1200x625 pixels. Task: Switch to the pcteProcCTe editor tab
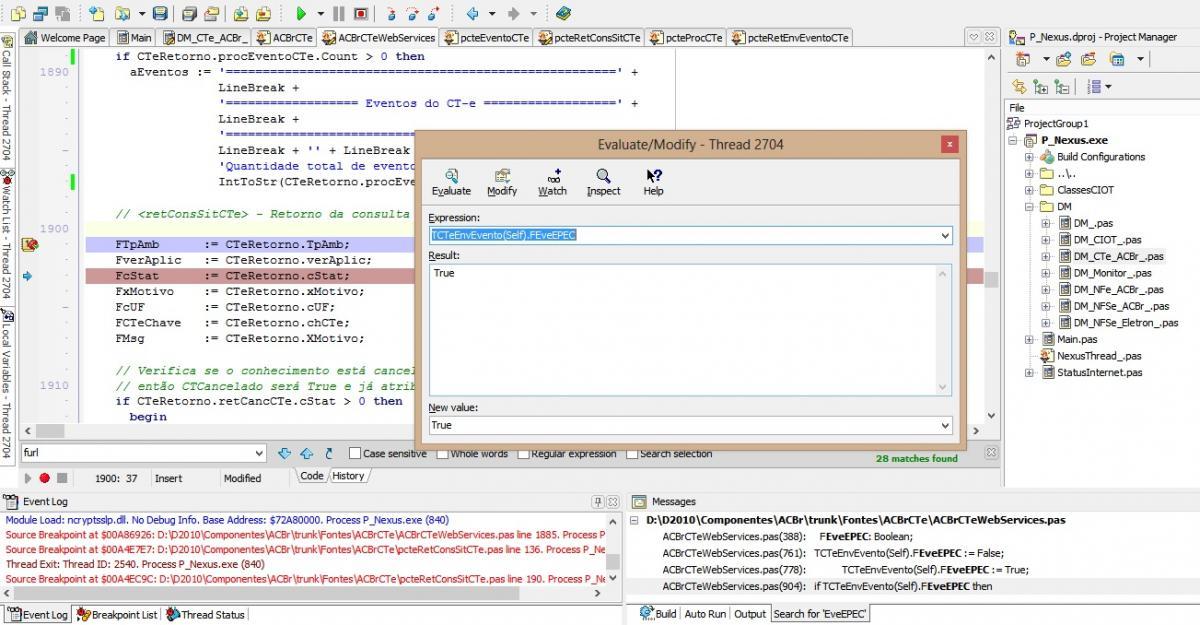[685, 37]
